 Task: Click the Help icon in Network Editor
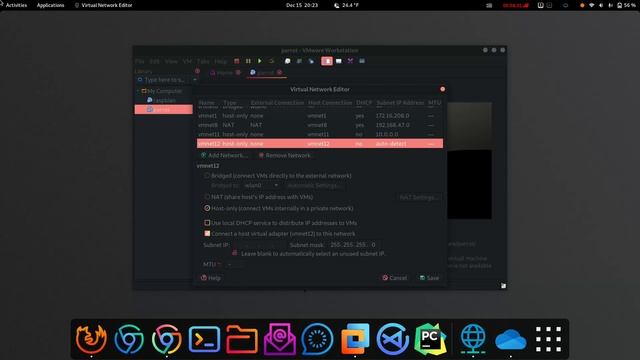point(204,278)
